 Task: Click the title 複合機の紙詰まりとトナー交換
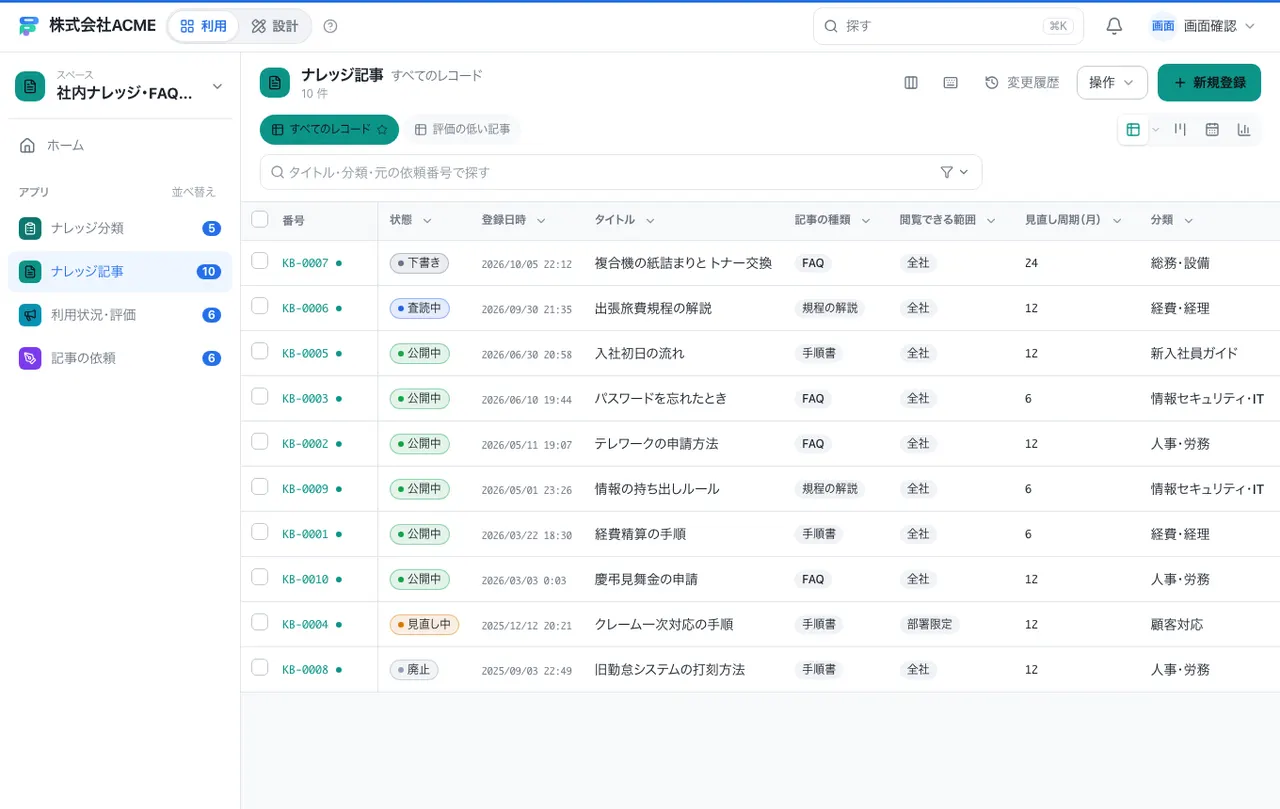pos(683,263)
